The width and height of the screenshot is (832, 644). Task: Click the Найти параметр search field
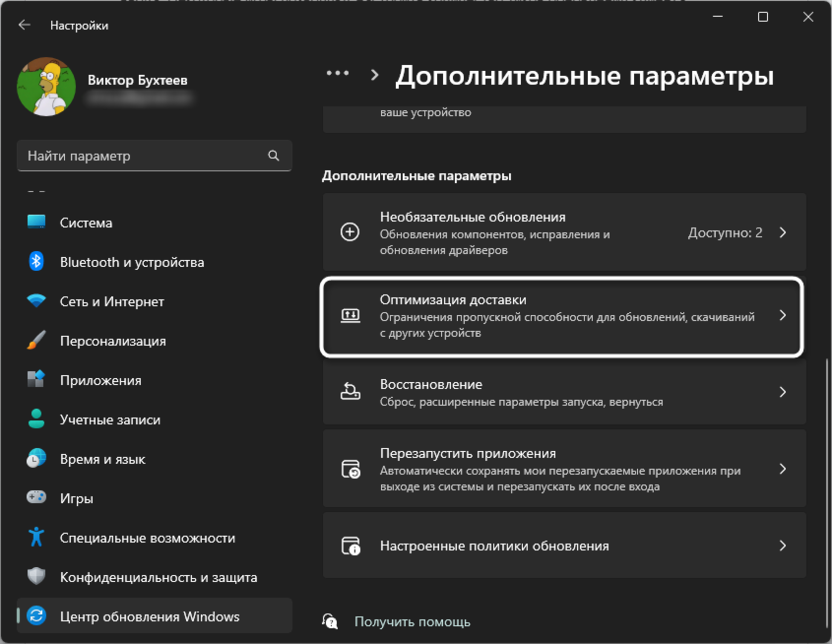coord(154,155)
